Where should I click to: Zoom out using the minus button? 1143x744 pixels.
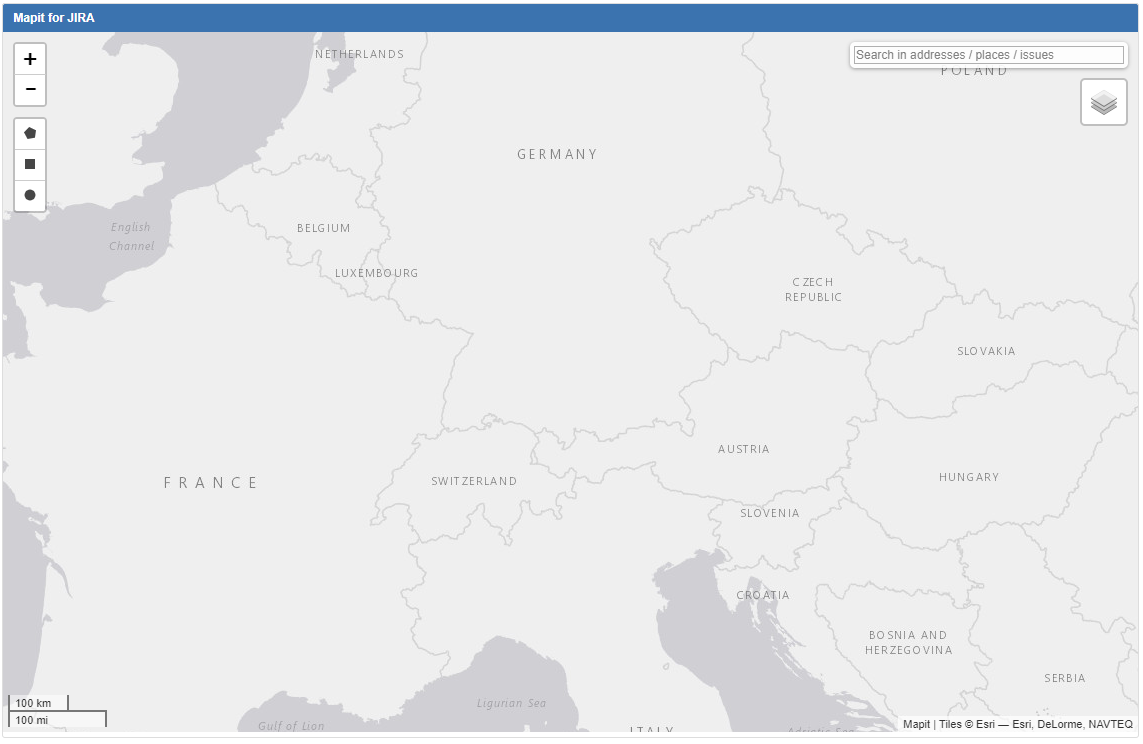click(30, 90)
